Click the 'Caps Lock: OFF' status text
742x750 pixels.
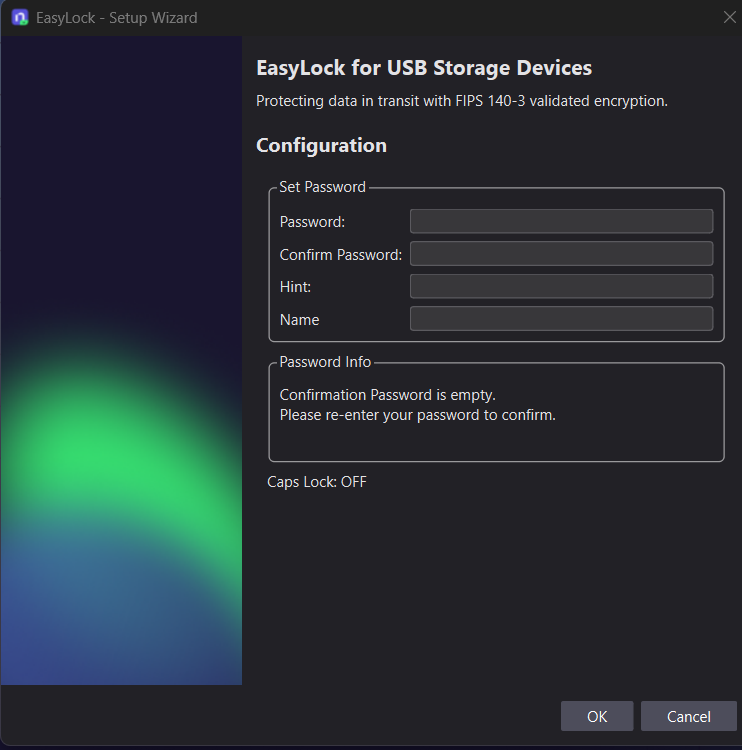pyautogui.click(x=317, y=482)
